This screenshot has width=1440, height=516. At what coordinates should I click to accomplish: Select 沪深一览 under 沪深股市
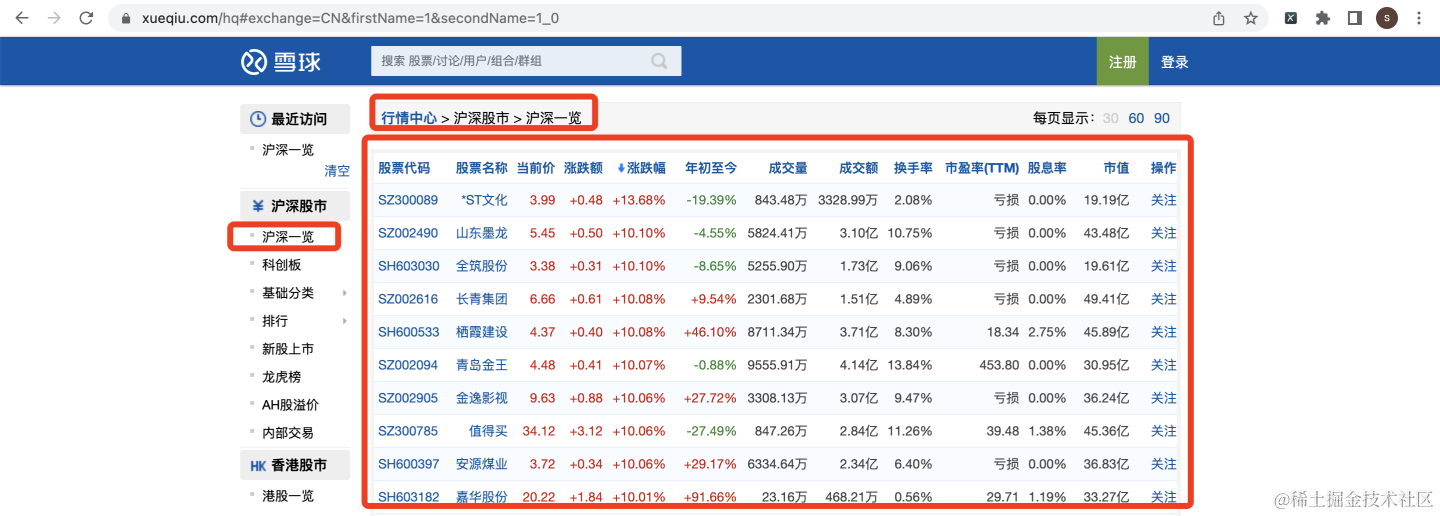pos(288,237)
